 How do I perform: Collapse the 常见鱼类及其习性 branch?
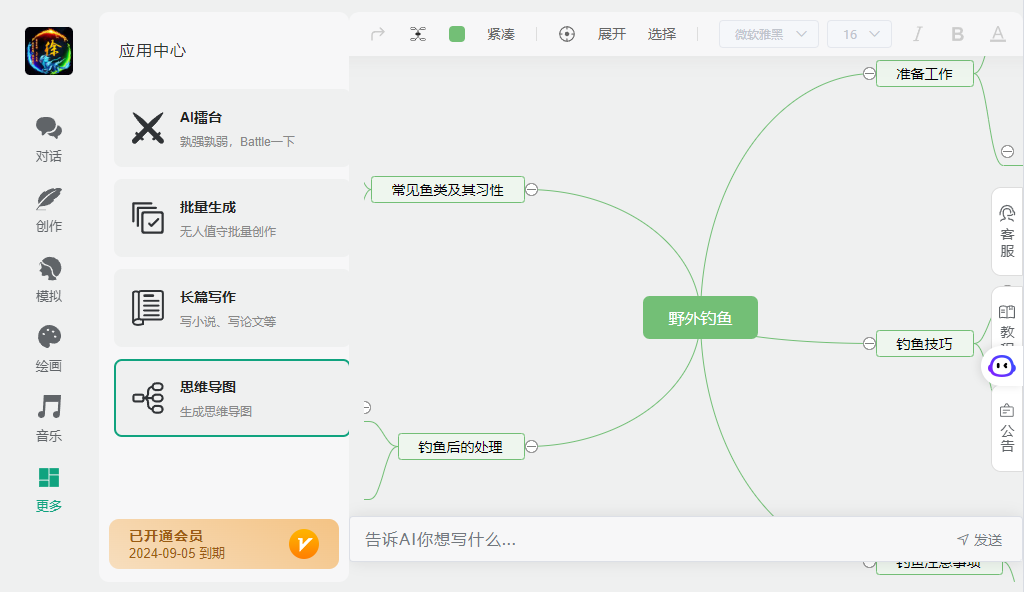[532, 189]
